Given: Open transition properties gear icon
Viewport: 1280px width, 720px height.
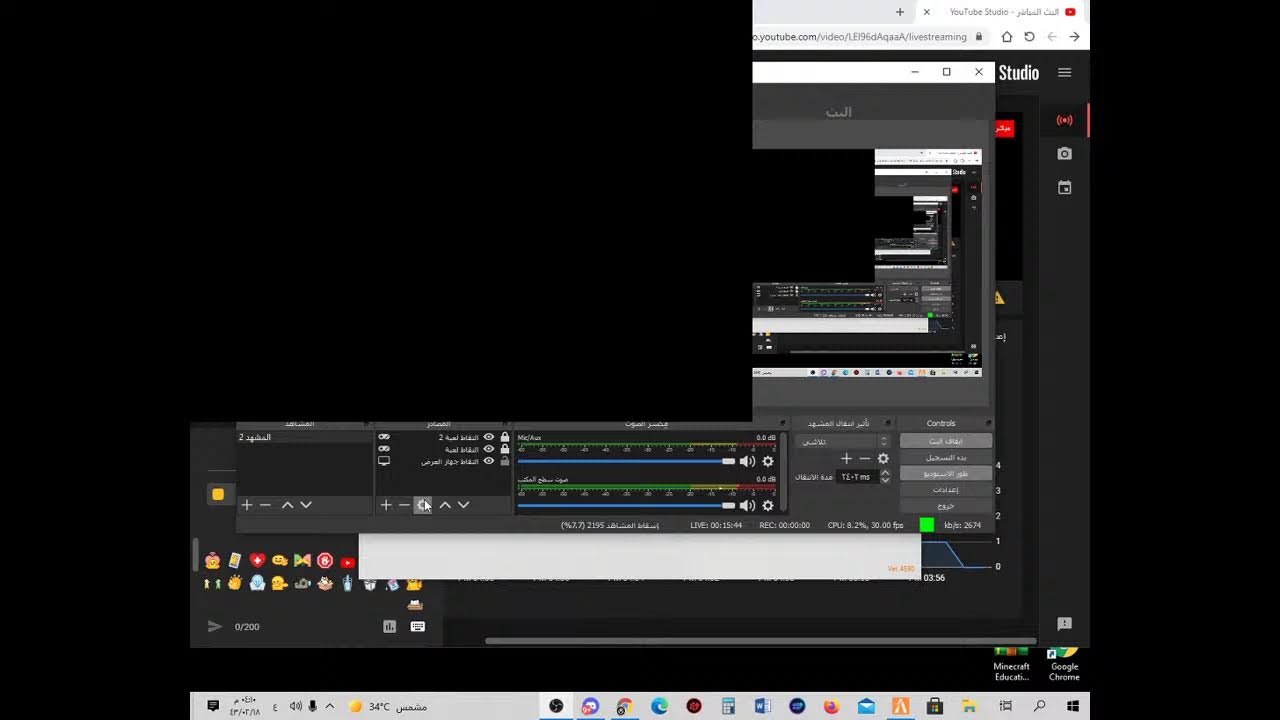Looking at the screenshot, I should pyautogui.click(x=883, y=459).
